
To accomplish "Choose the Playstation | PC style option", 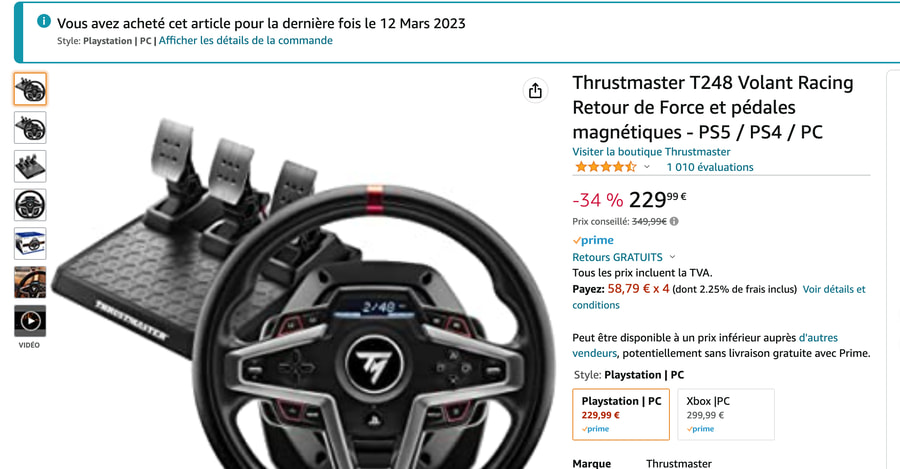I will click(621, 414).
